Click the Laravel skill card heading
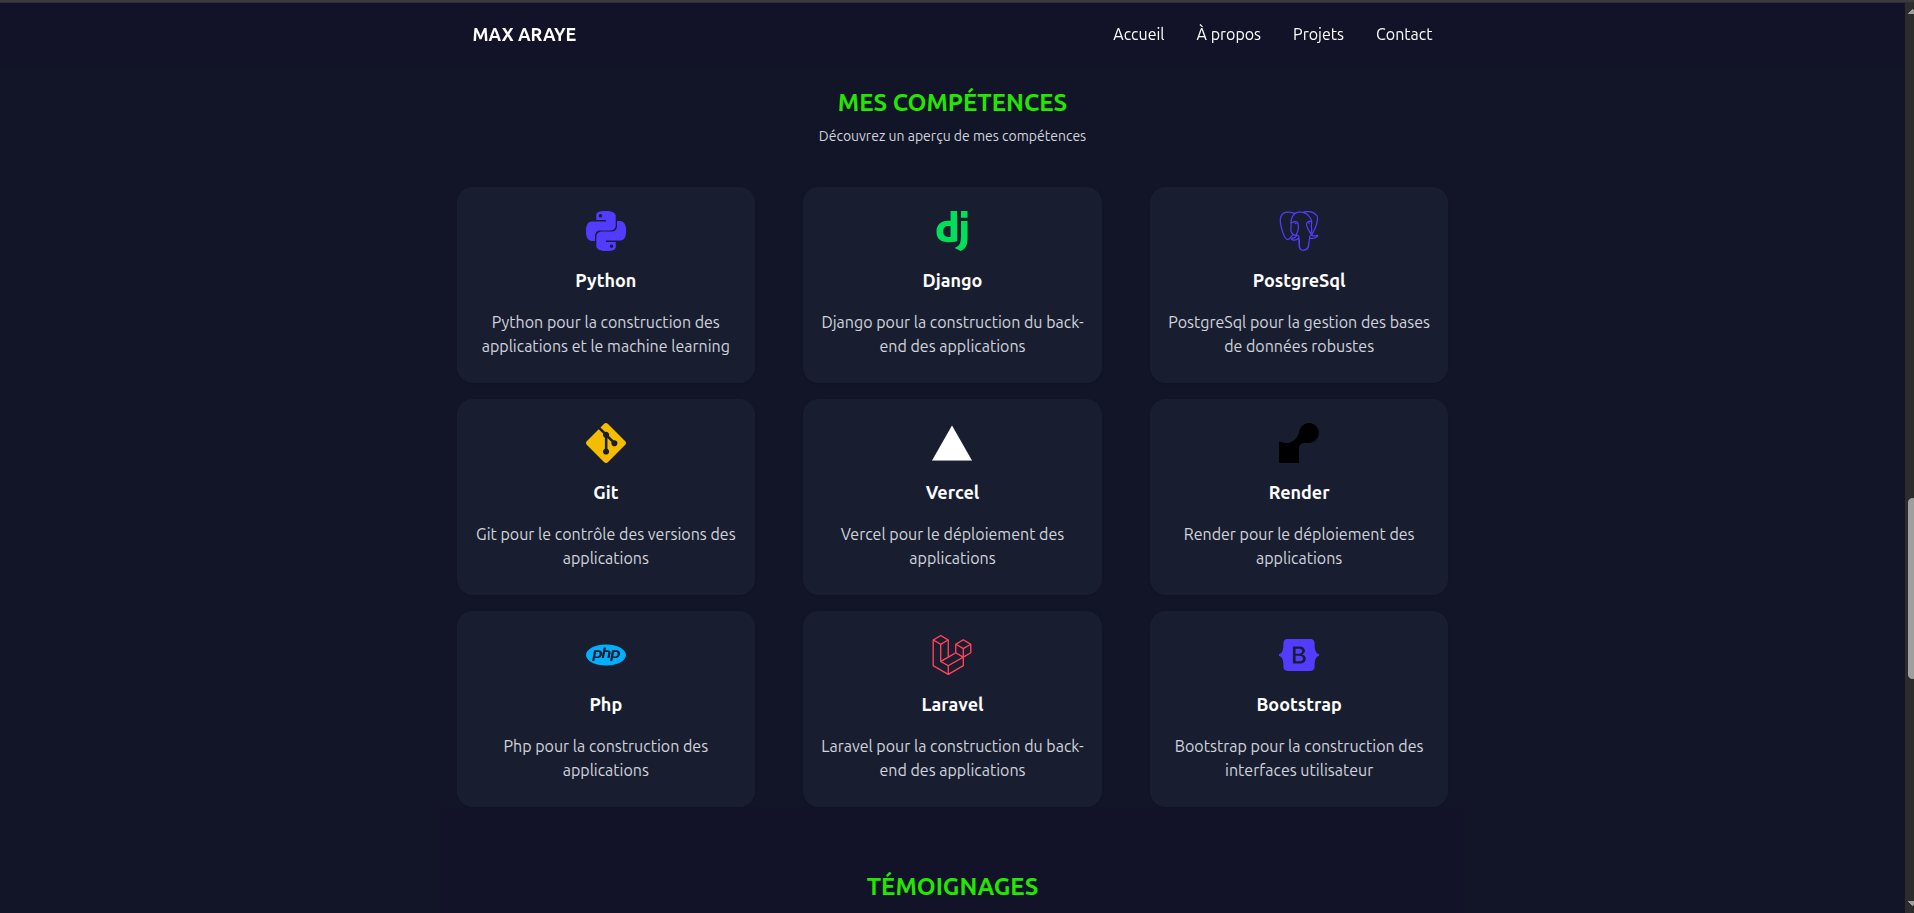The height and width of the screenshot is (913, 1914). (x=952, y=705)
